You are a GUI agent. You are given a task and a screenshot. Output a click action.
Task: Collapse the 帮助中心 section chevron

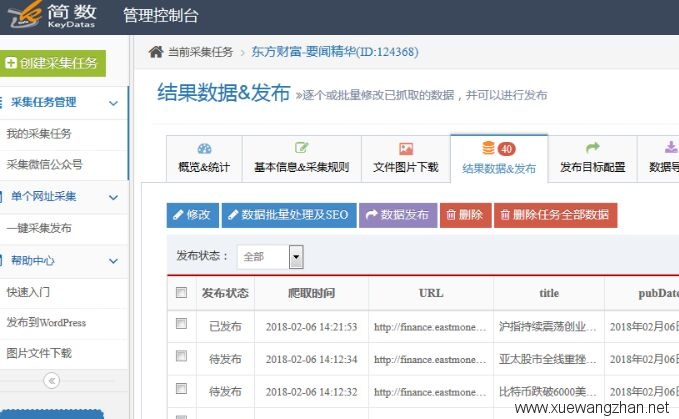(x=113, y=261)
